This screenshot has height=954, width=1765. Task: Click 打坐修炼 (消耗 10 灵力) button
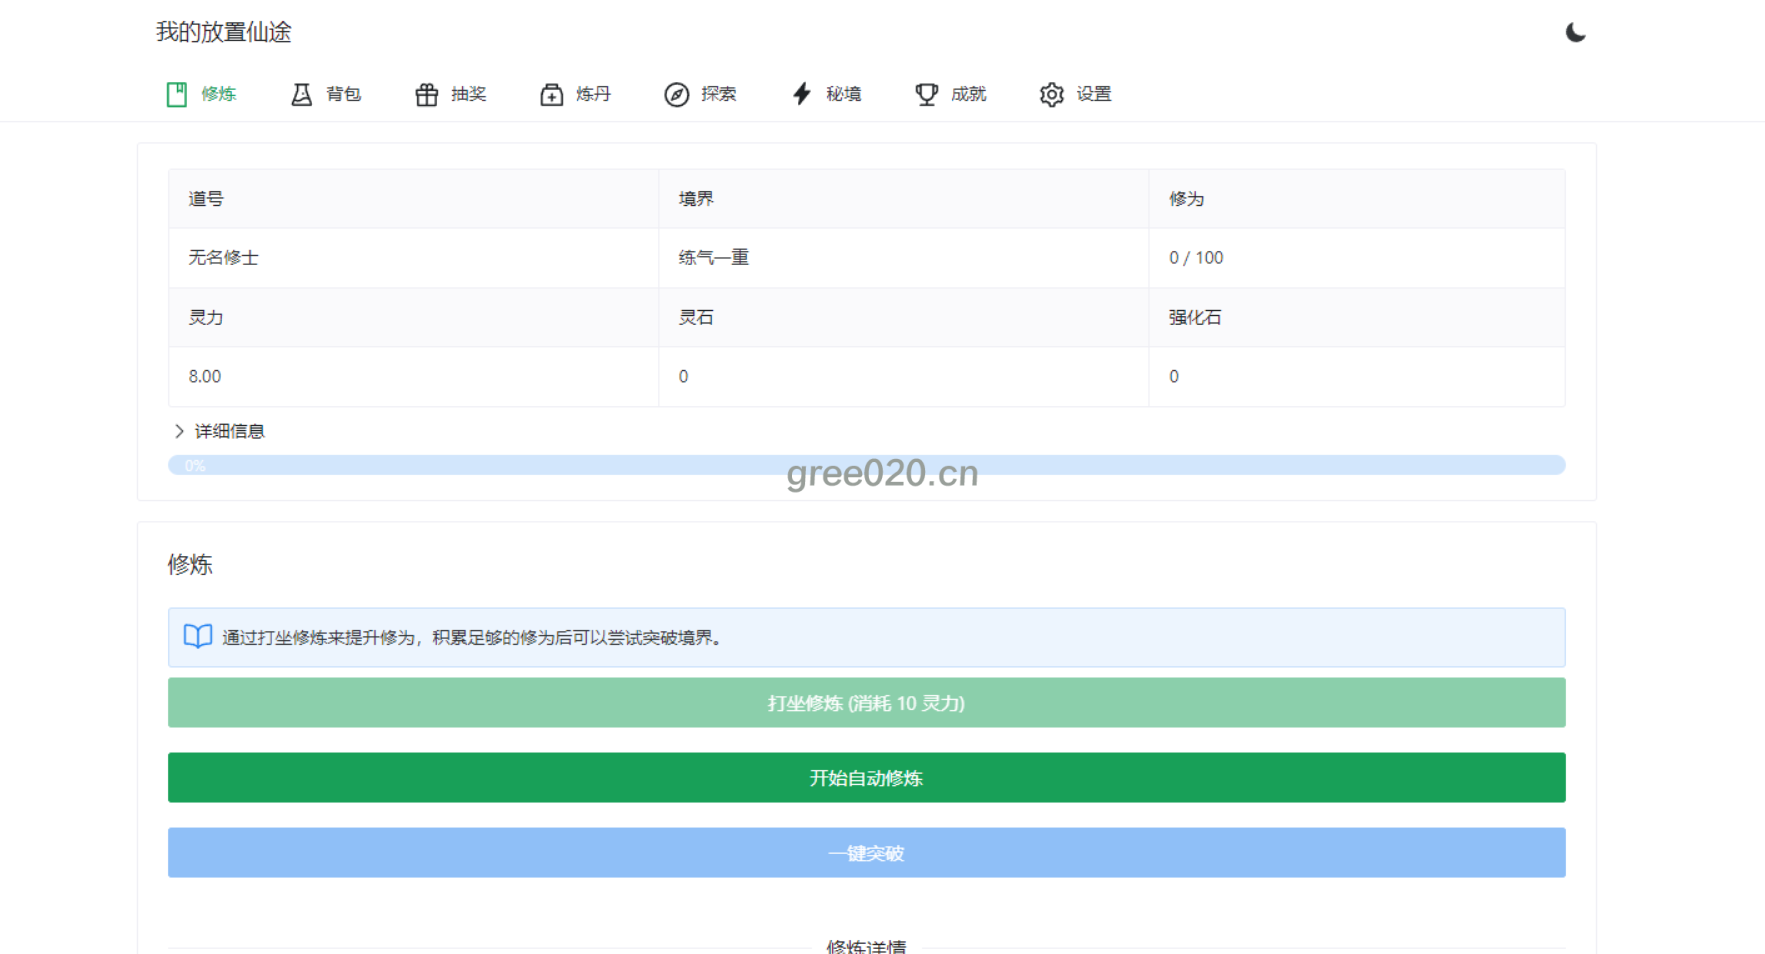coord(866,703)
